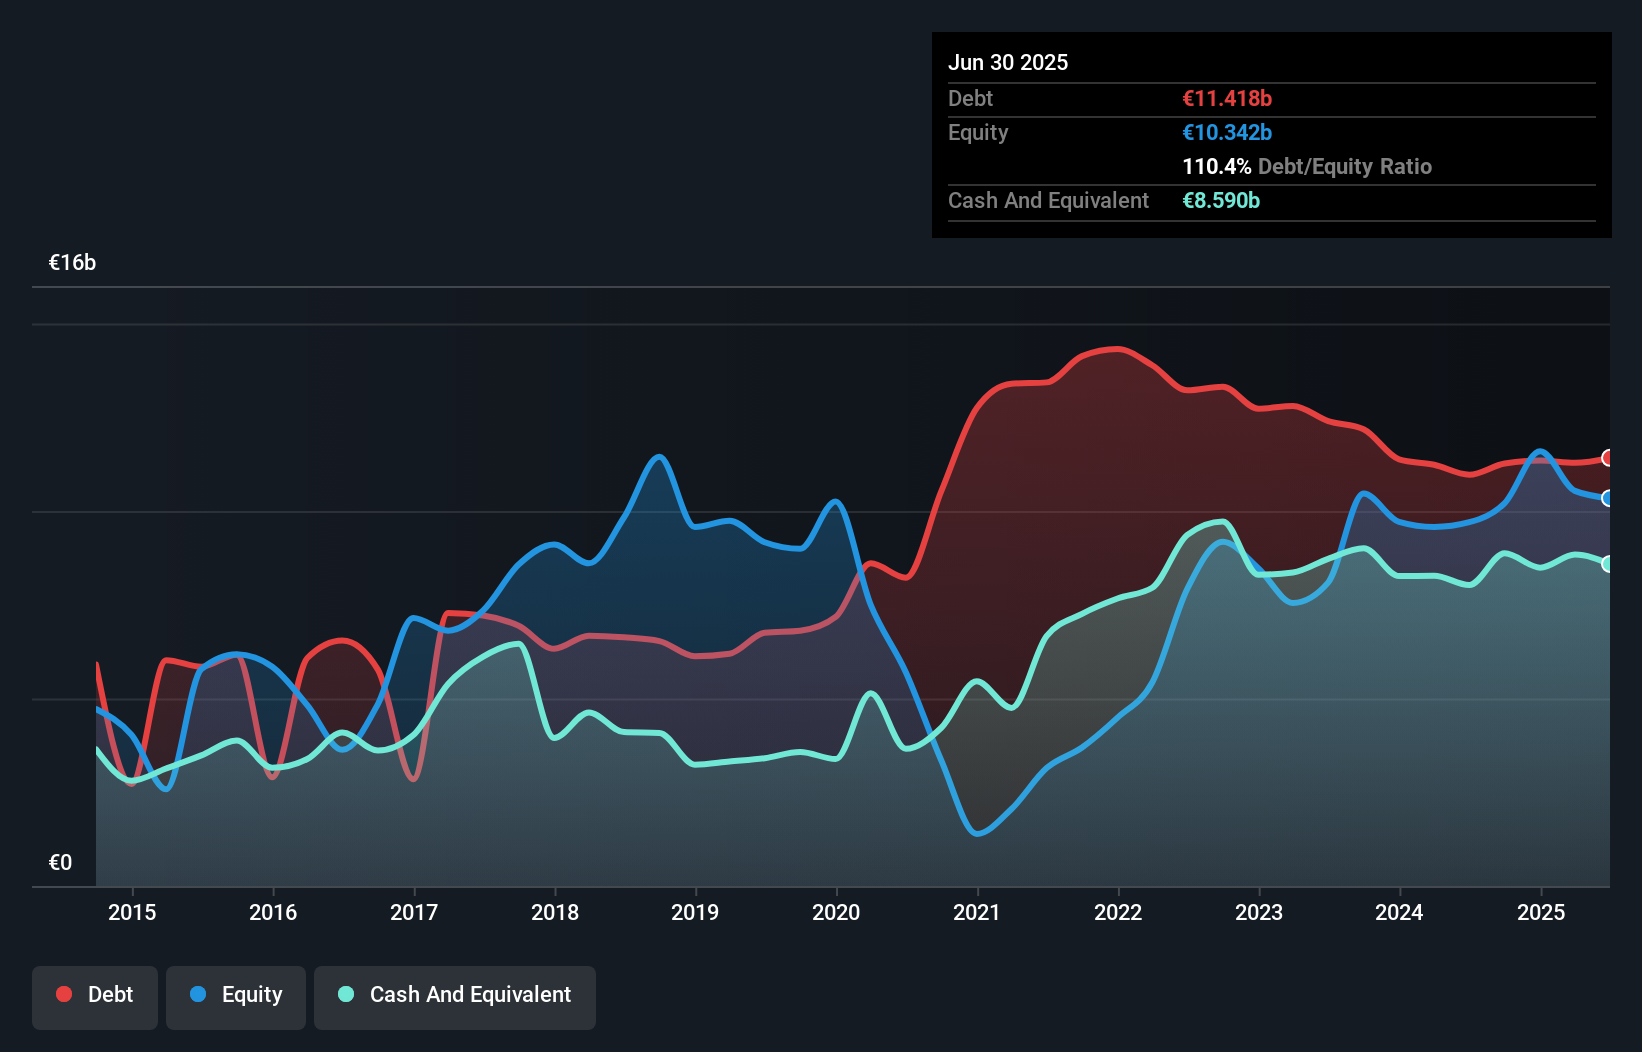Expand the Jun 30 2025 tooltip header
The height and width of the screenshot is (1052, 1642).
1009,62
